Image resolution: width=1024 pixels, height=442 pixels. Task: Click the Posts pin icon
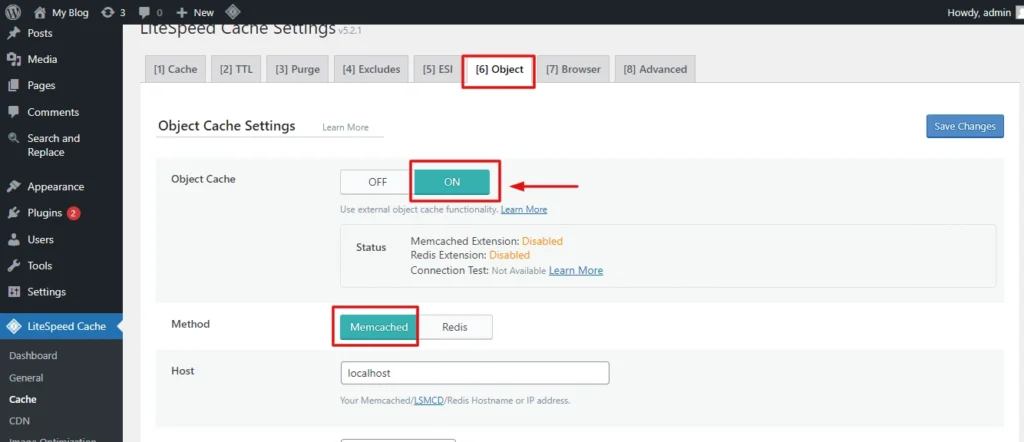14,33
